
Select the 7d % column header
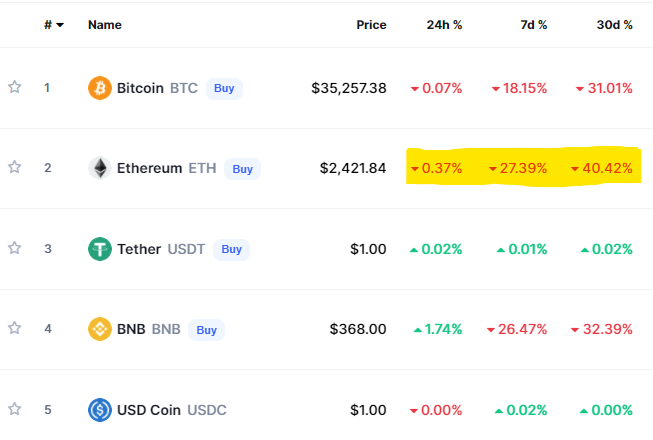click(x=533, y=25)
